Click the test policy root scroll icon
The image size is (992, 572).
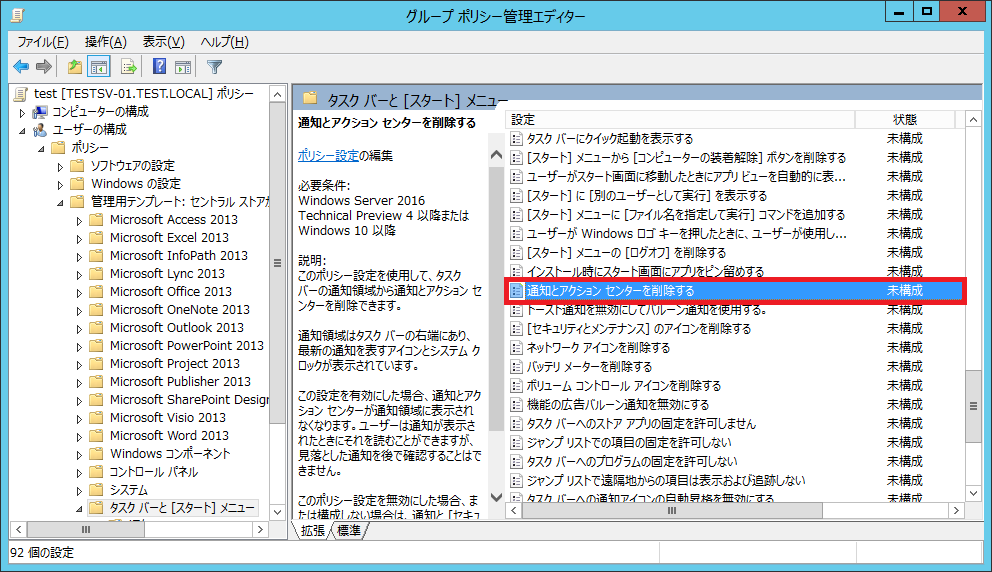point(21,94)
